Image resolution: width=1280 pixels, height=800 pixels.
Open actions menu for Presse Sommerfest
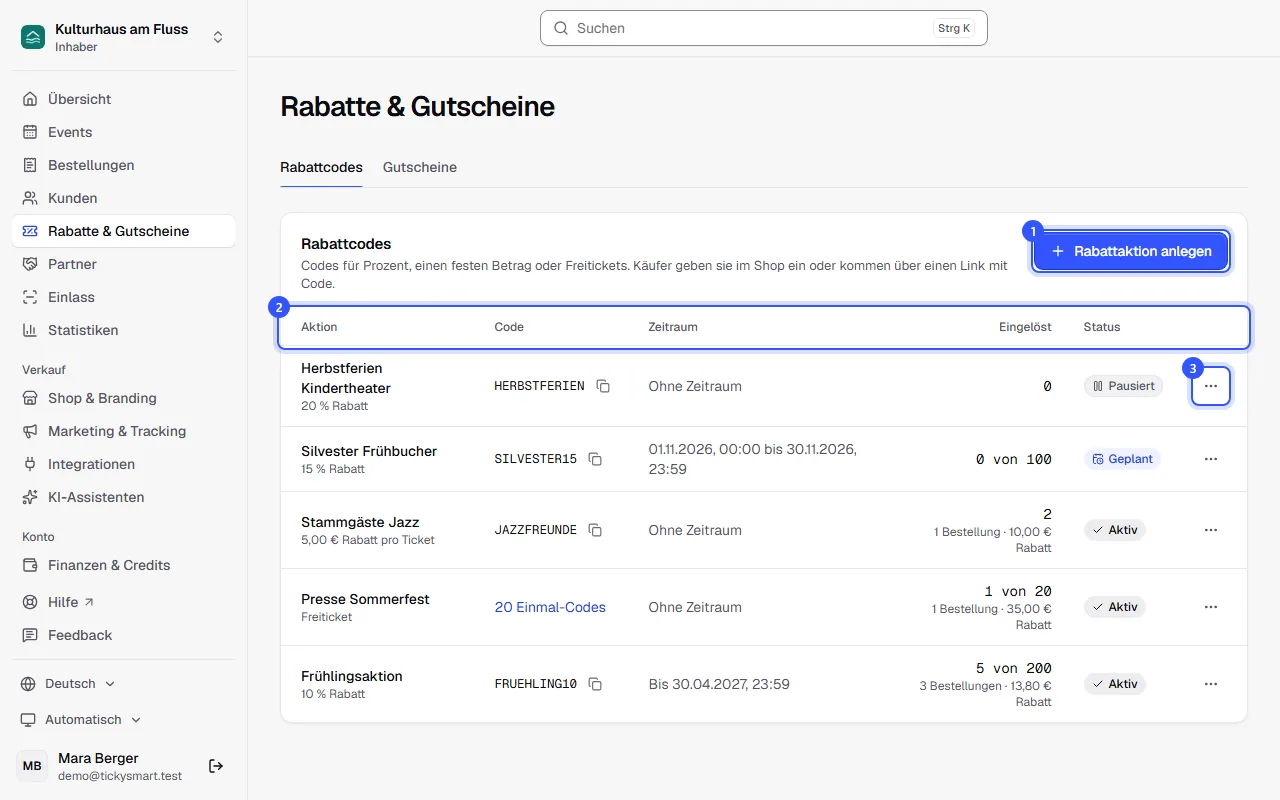1211,607
